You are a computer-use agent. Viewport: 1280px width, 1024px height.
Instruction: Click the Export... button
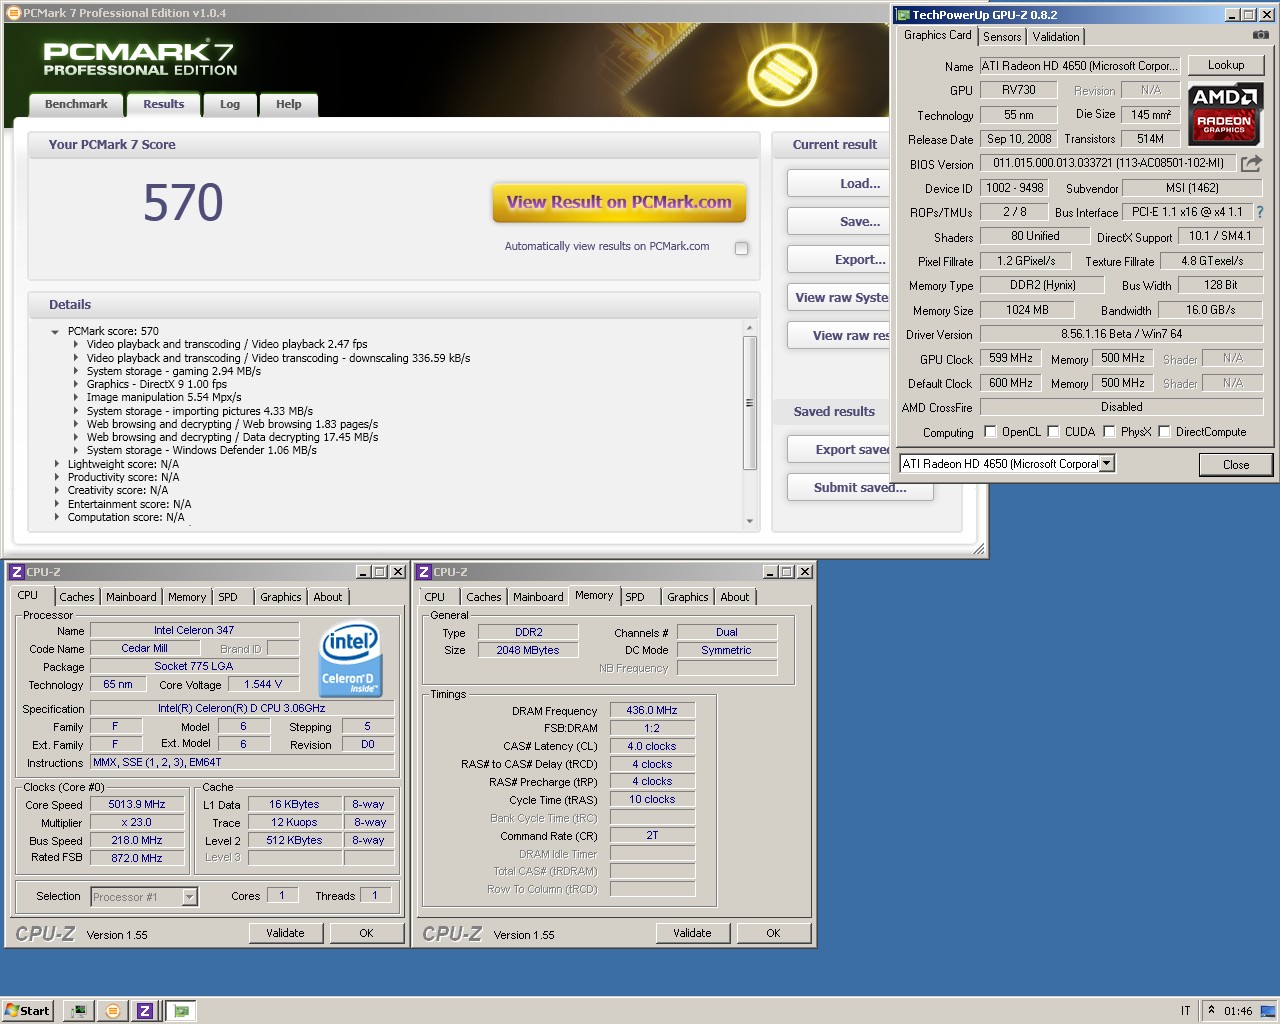tap(838, 260)
